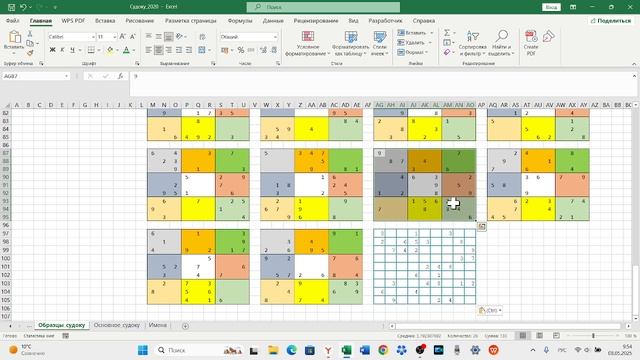Toggle Underline (Ч) formatting
The height and width of the screenshot is (360, 640).
click(x=72, y=50)
